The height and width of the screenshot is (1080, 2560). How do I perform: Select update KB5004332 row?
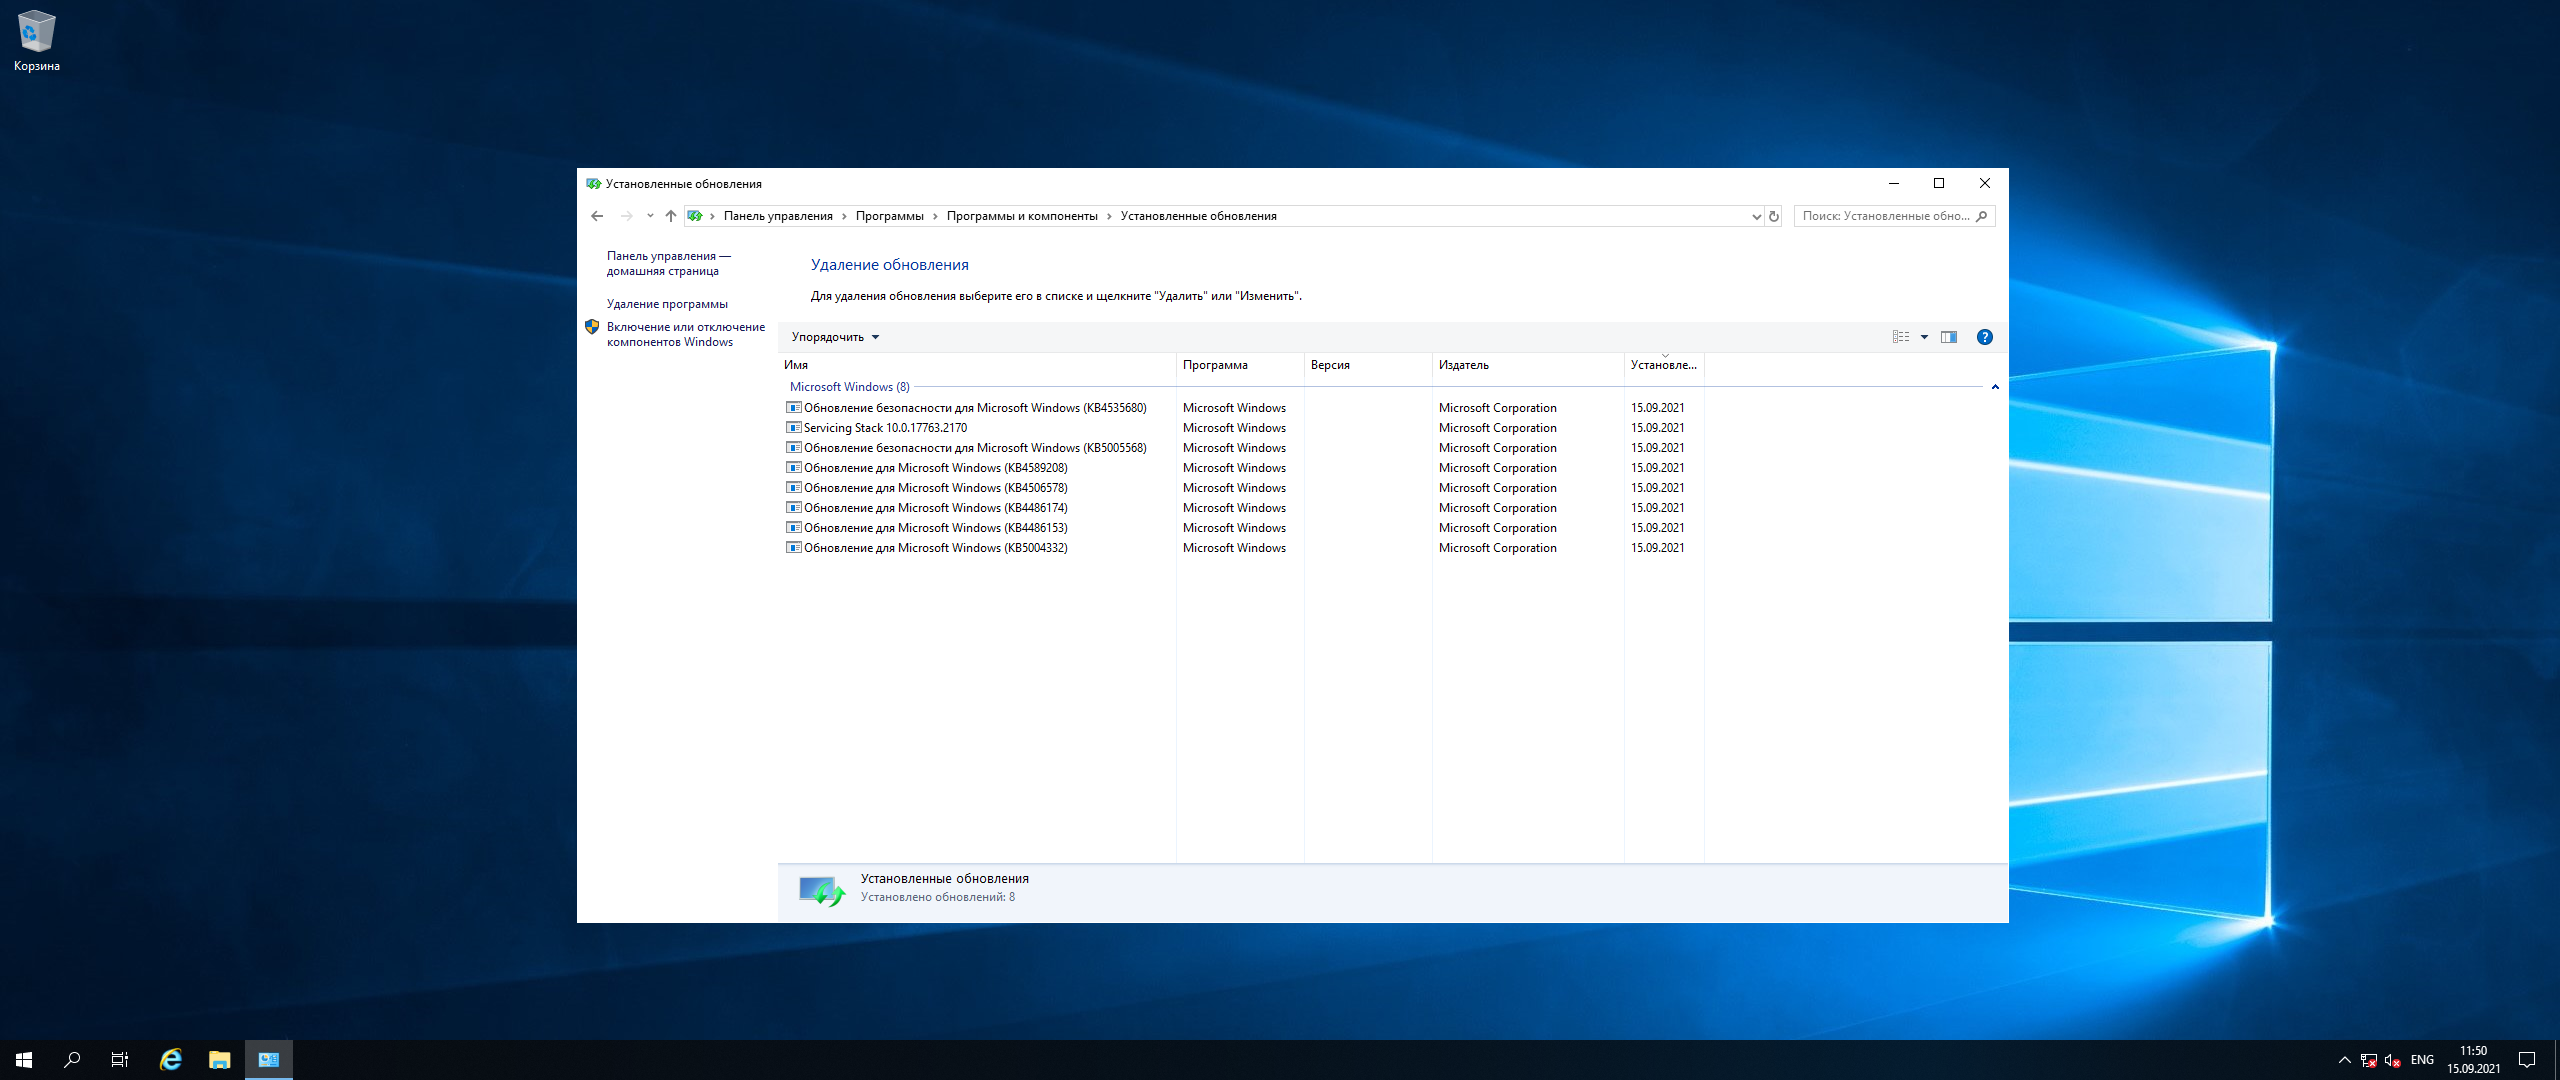[x=1243, y=548]
